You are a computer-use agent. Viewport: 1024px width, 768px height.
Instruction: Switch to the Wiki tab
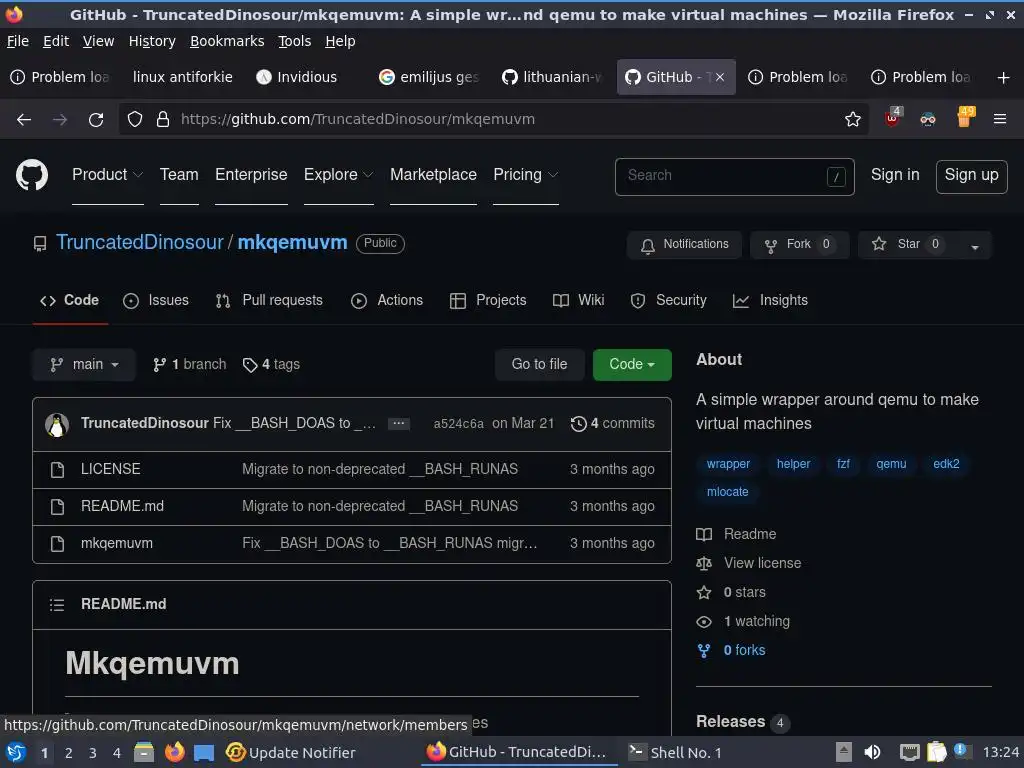(578, 300)
